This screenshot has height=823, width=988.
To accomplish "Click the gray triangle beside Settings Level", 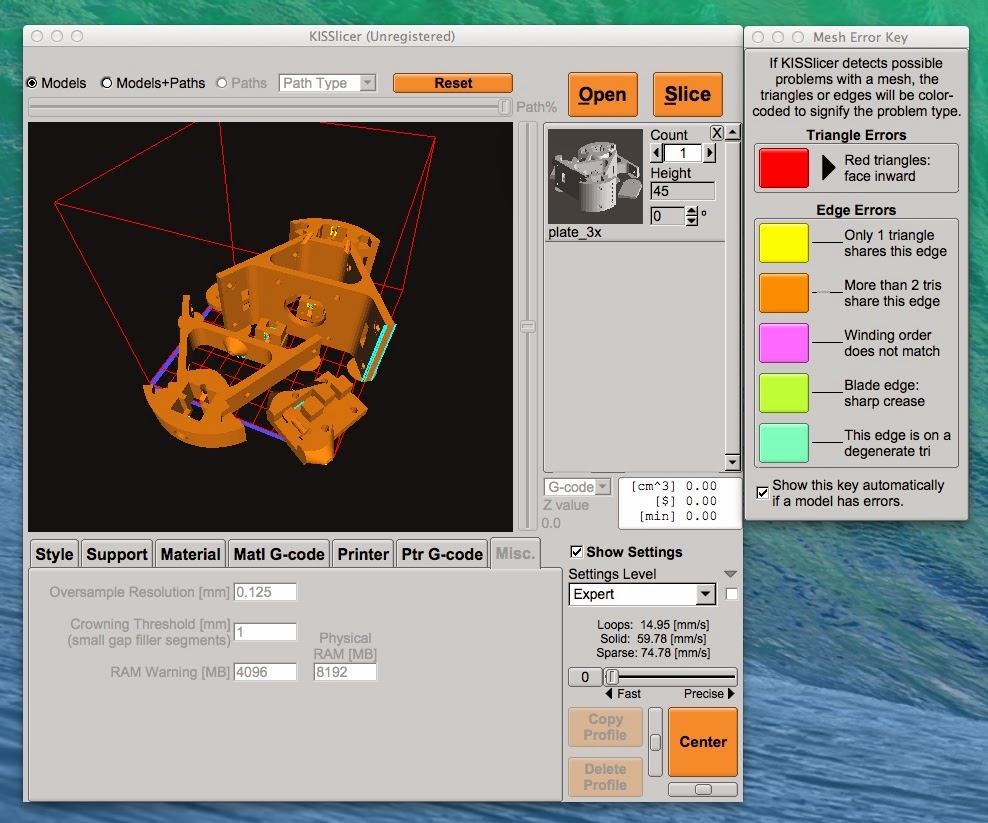I will (730, 574).
